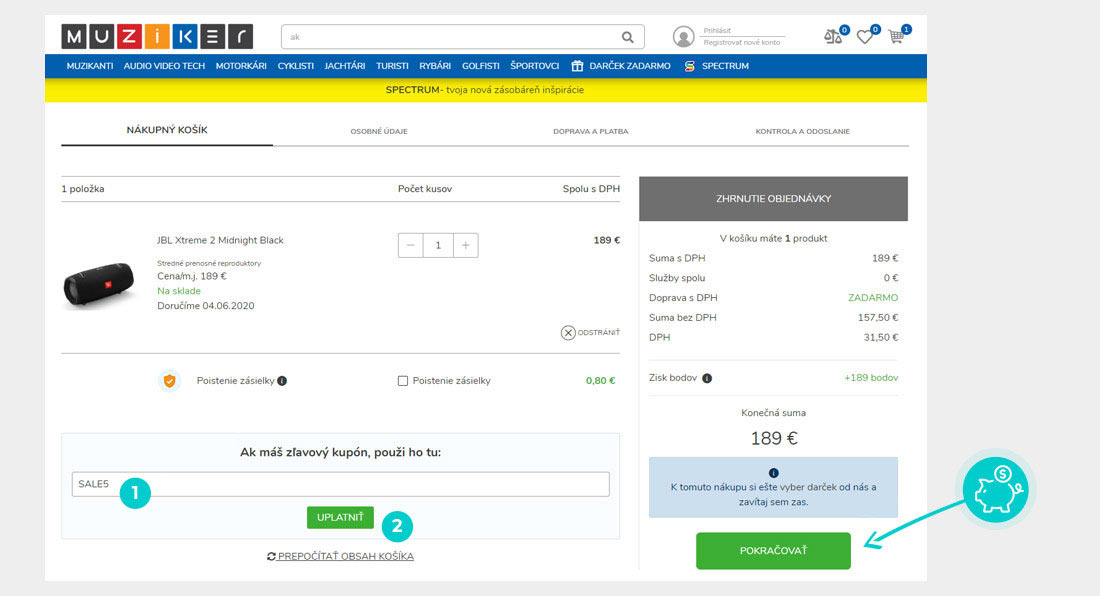Image resolution: width=1100 pixels, height=596 pixels.
Task: Click the remove item X icon
Action: [568, 332]
